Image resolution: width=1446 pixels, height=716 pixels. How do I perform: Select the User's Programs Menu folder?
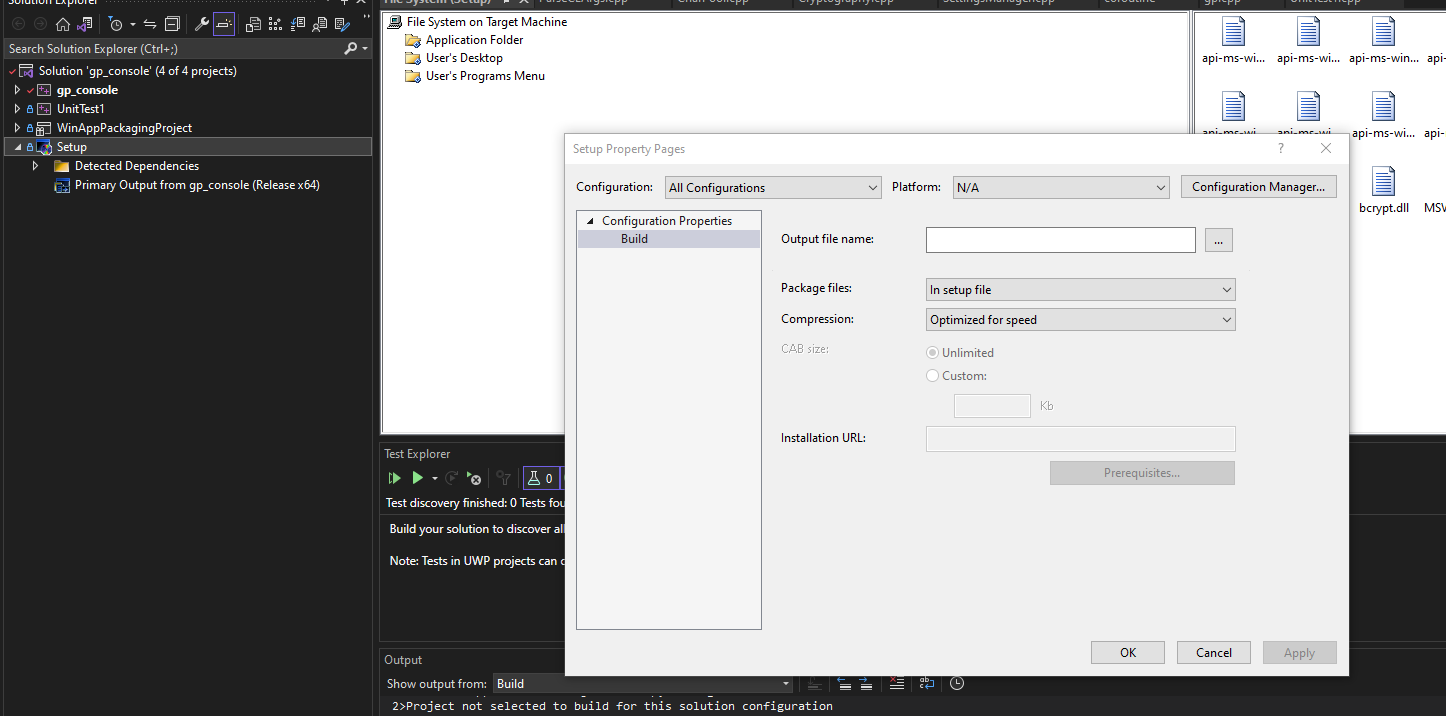(x=485, y=76)
